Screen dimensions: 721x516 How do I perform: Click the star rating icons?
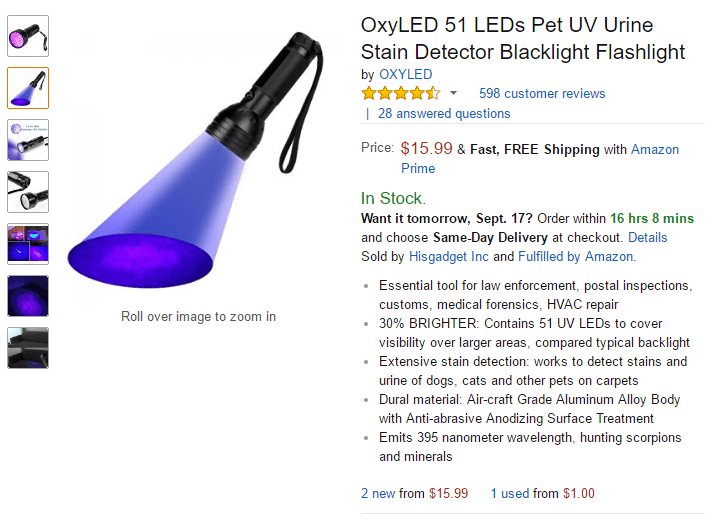tap(400, 94)
